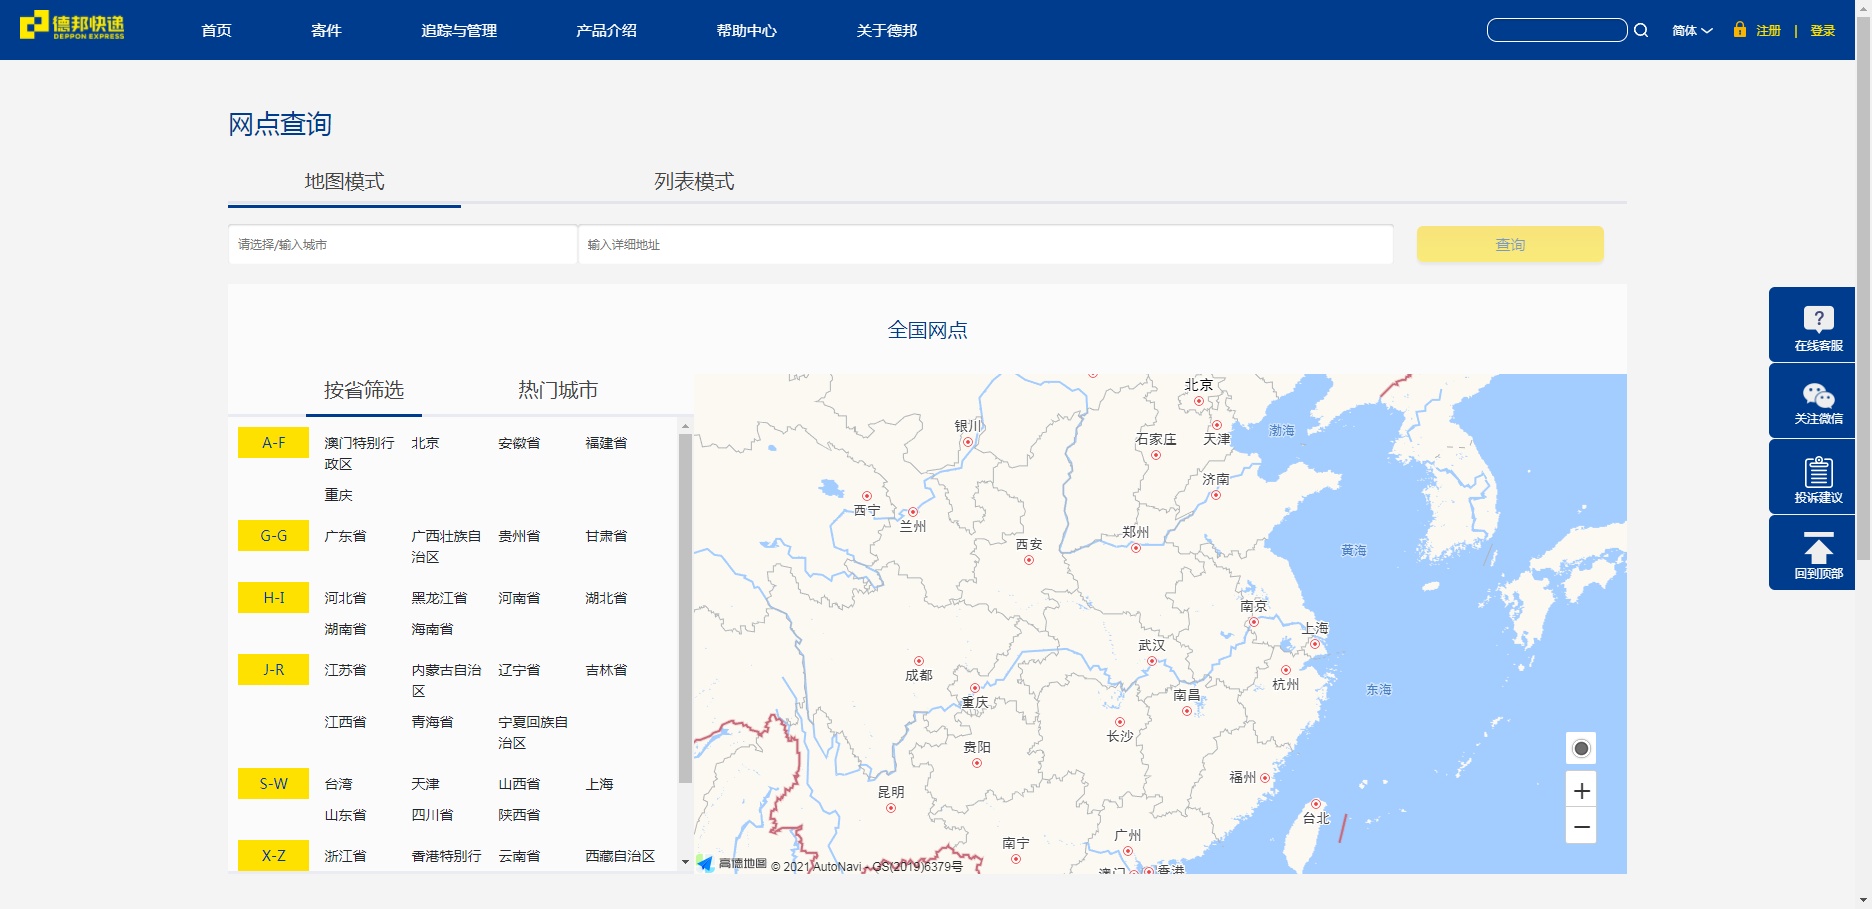Click the Fuzhou (福州) map marker

tap(1265, 777)
